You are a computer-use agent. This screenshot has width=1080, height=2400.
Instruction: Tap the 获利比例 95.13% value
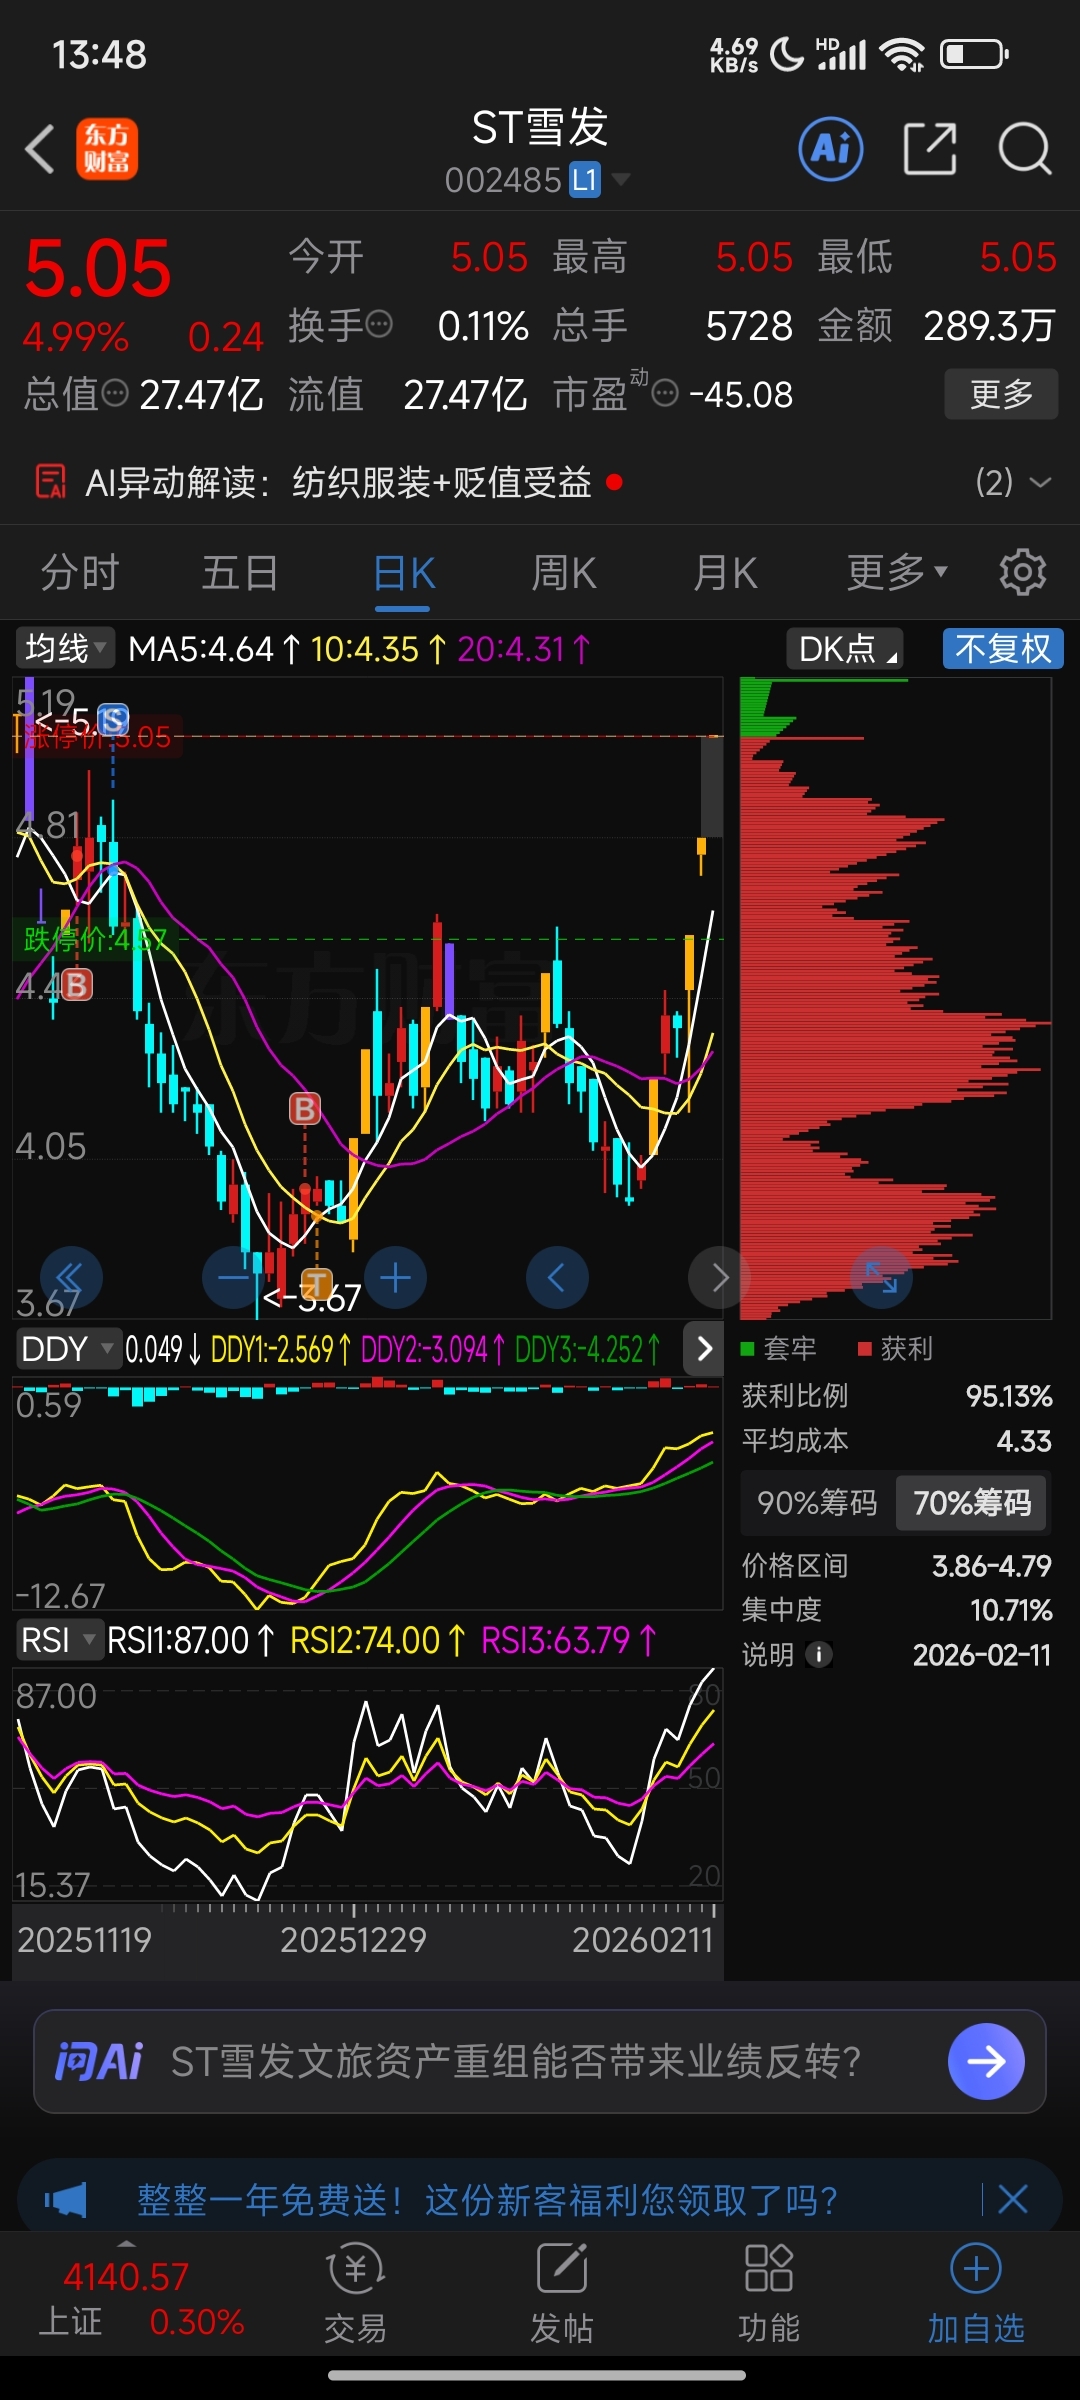(1009, 1396)
